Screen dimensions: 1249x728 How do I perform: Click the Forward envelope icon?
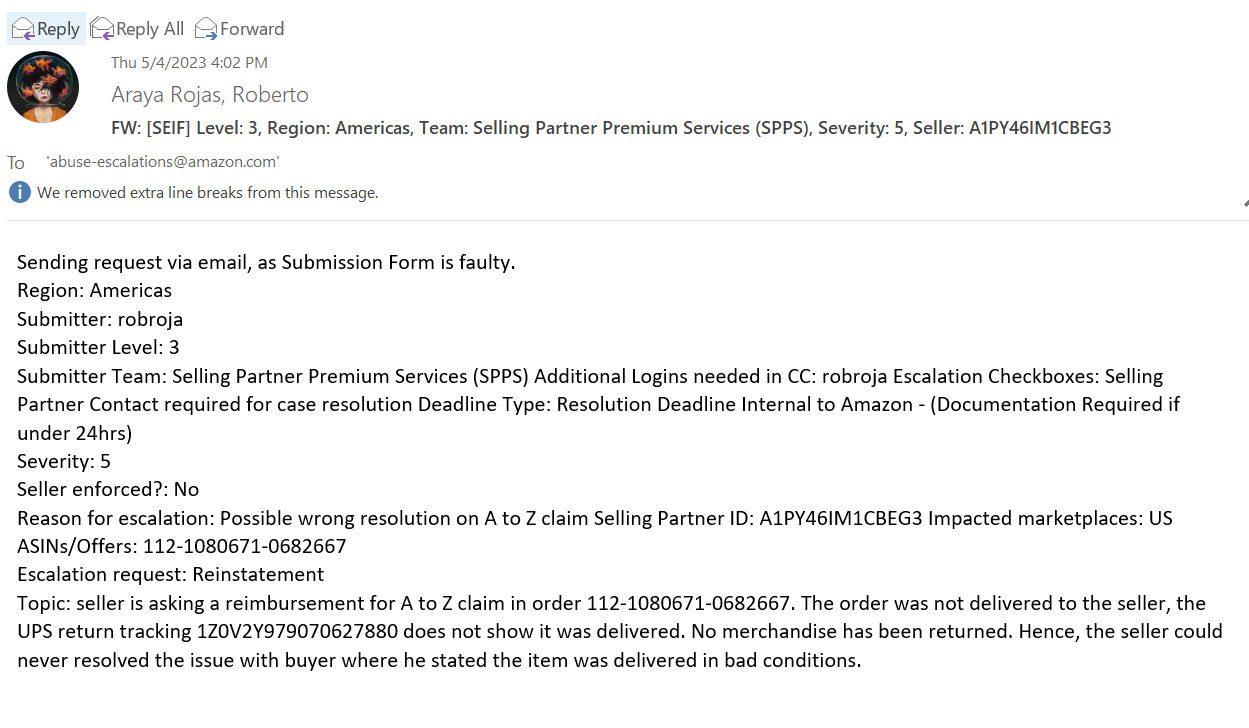click(206, 28)
